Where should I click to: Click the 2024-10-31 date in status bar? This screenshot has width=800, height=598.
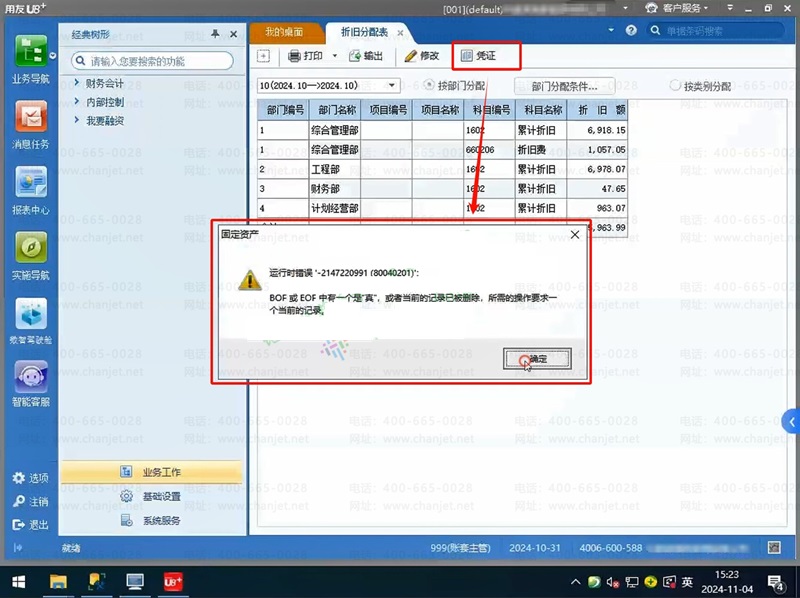[x=535, y=548]
